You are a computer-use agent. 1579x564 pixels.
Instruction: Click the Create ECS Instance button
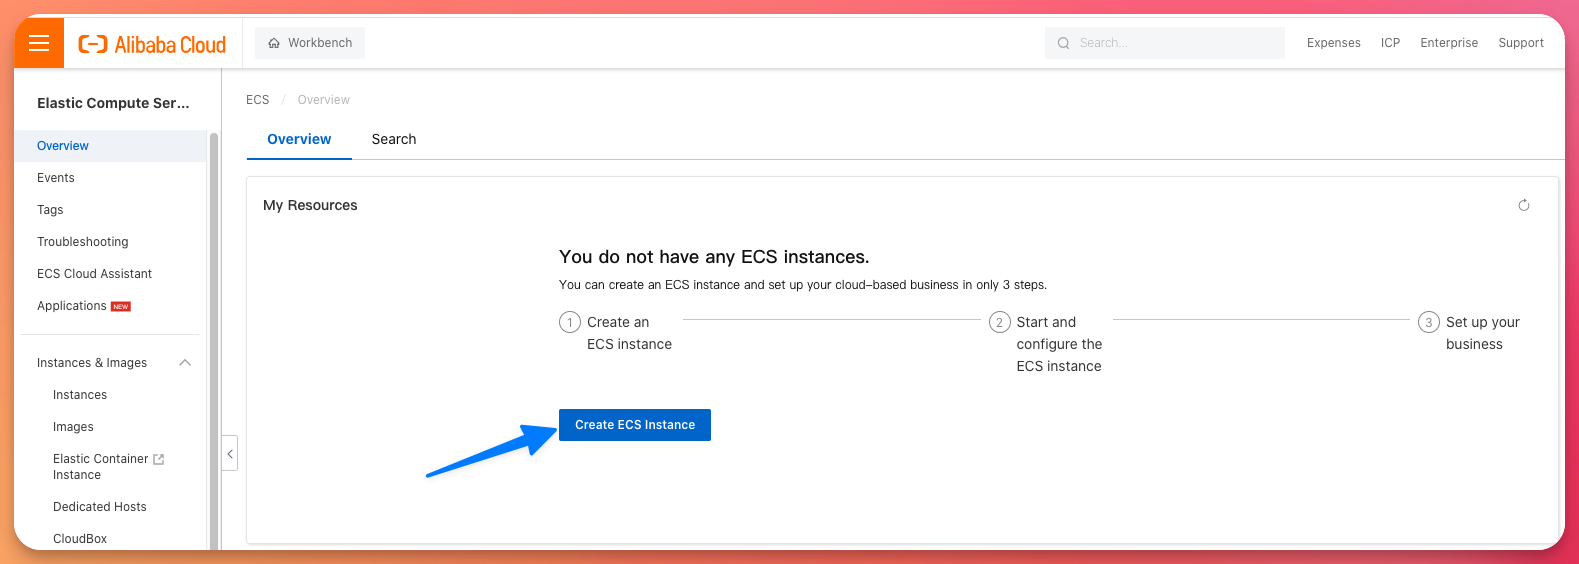634,425
